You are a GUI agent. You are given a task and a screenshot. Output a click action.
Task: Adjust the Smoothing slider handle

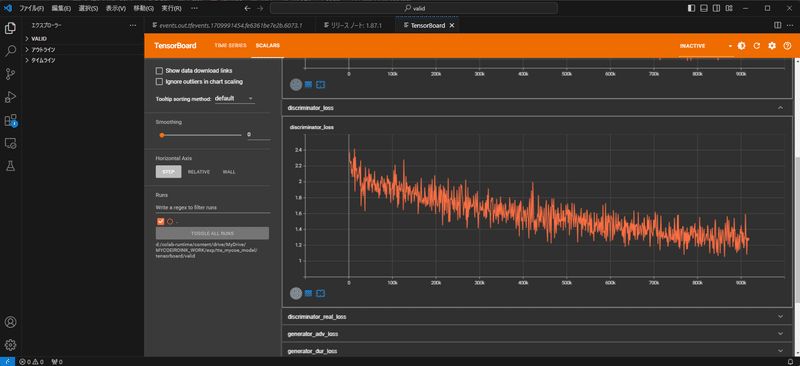[162, 135]
